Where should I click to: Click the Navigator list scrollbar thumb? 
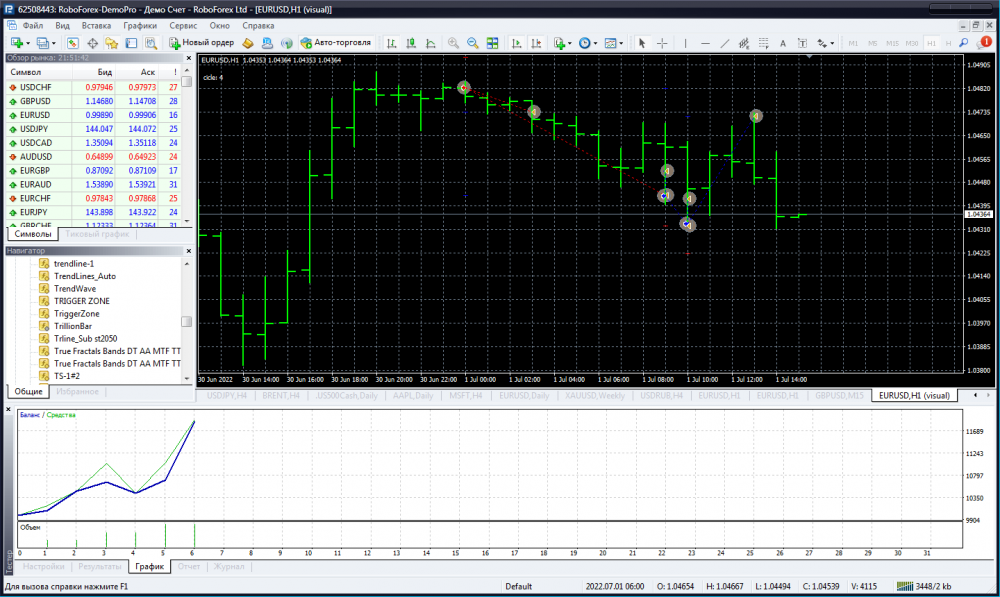187,321
